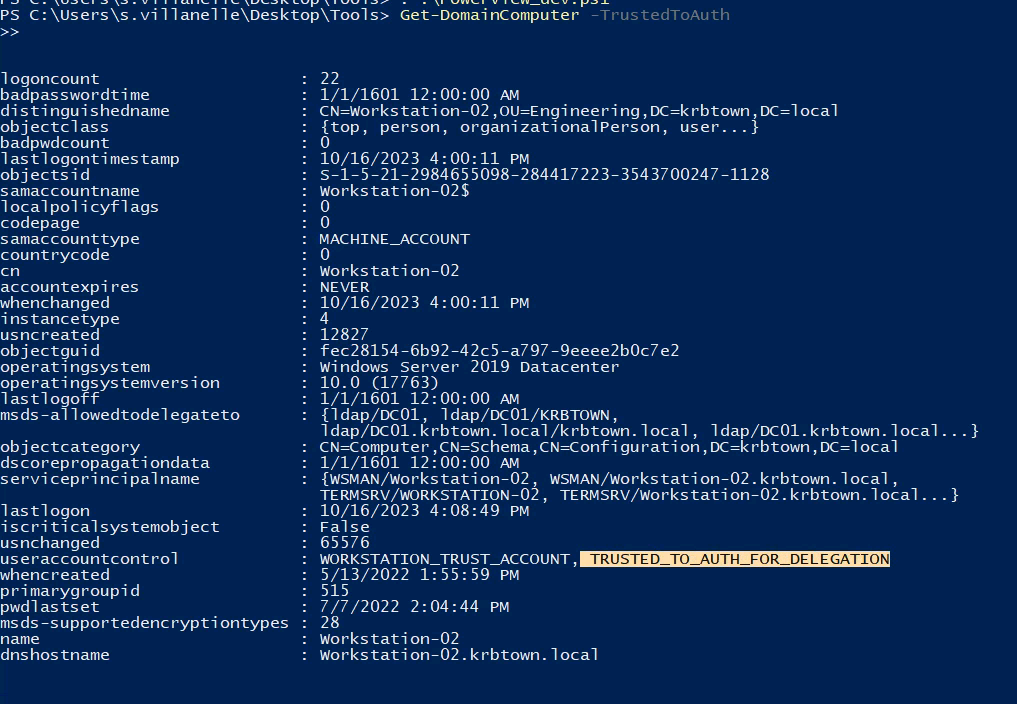This screenshot has height=704, width=1017.
Task: Click the highlighted TRUSTED_TO_AUTH_FOR_DELEGATION text
Action: click(735, 559)
